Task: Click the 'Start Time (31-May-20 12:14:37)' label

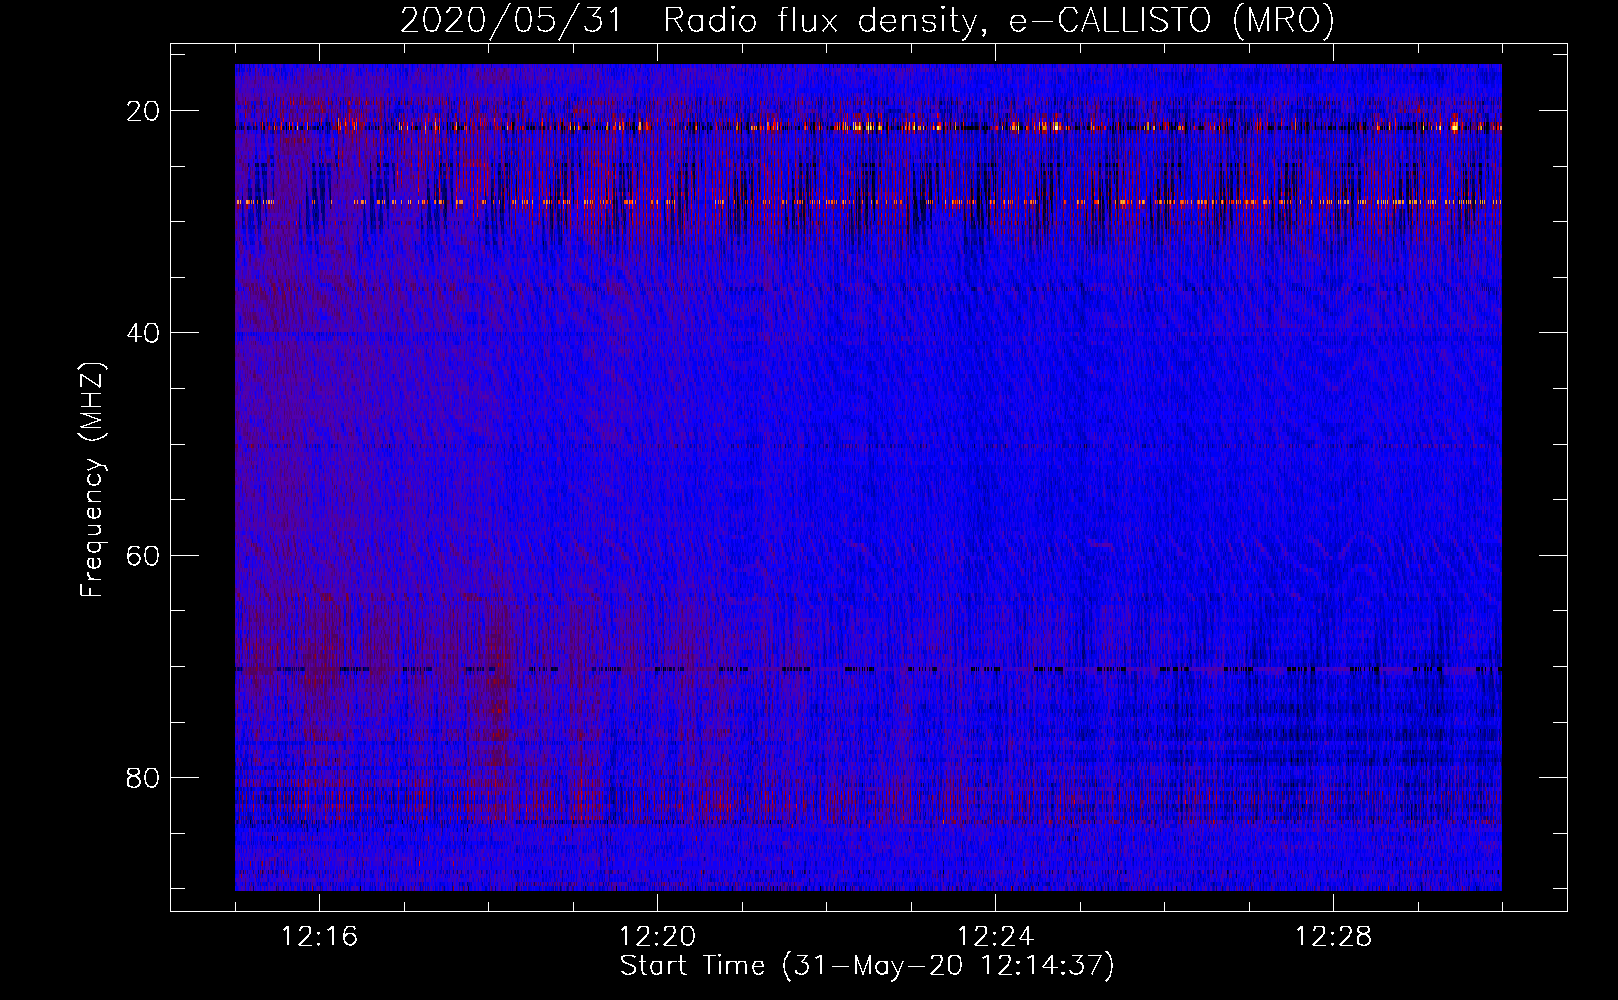Action: (867, 966)
